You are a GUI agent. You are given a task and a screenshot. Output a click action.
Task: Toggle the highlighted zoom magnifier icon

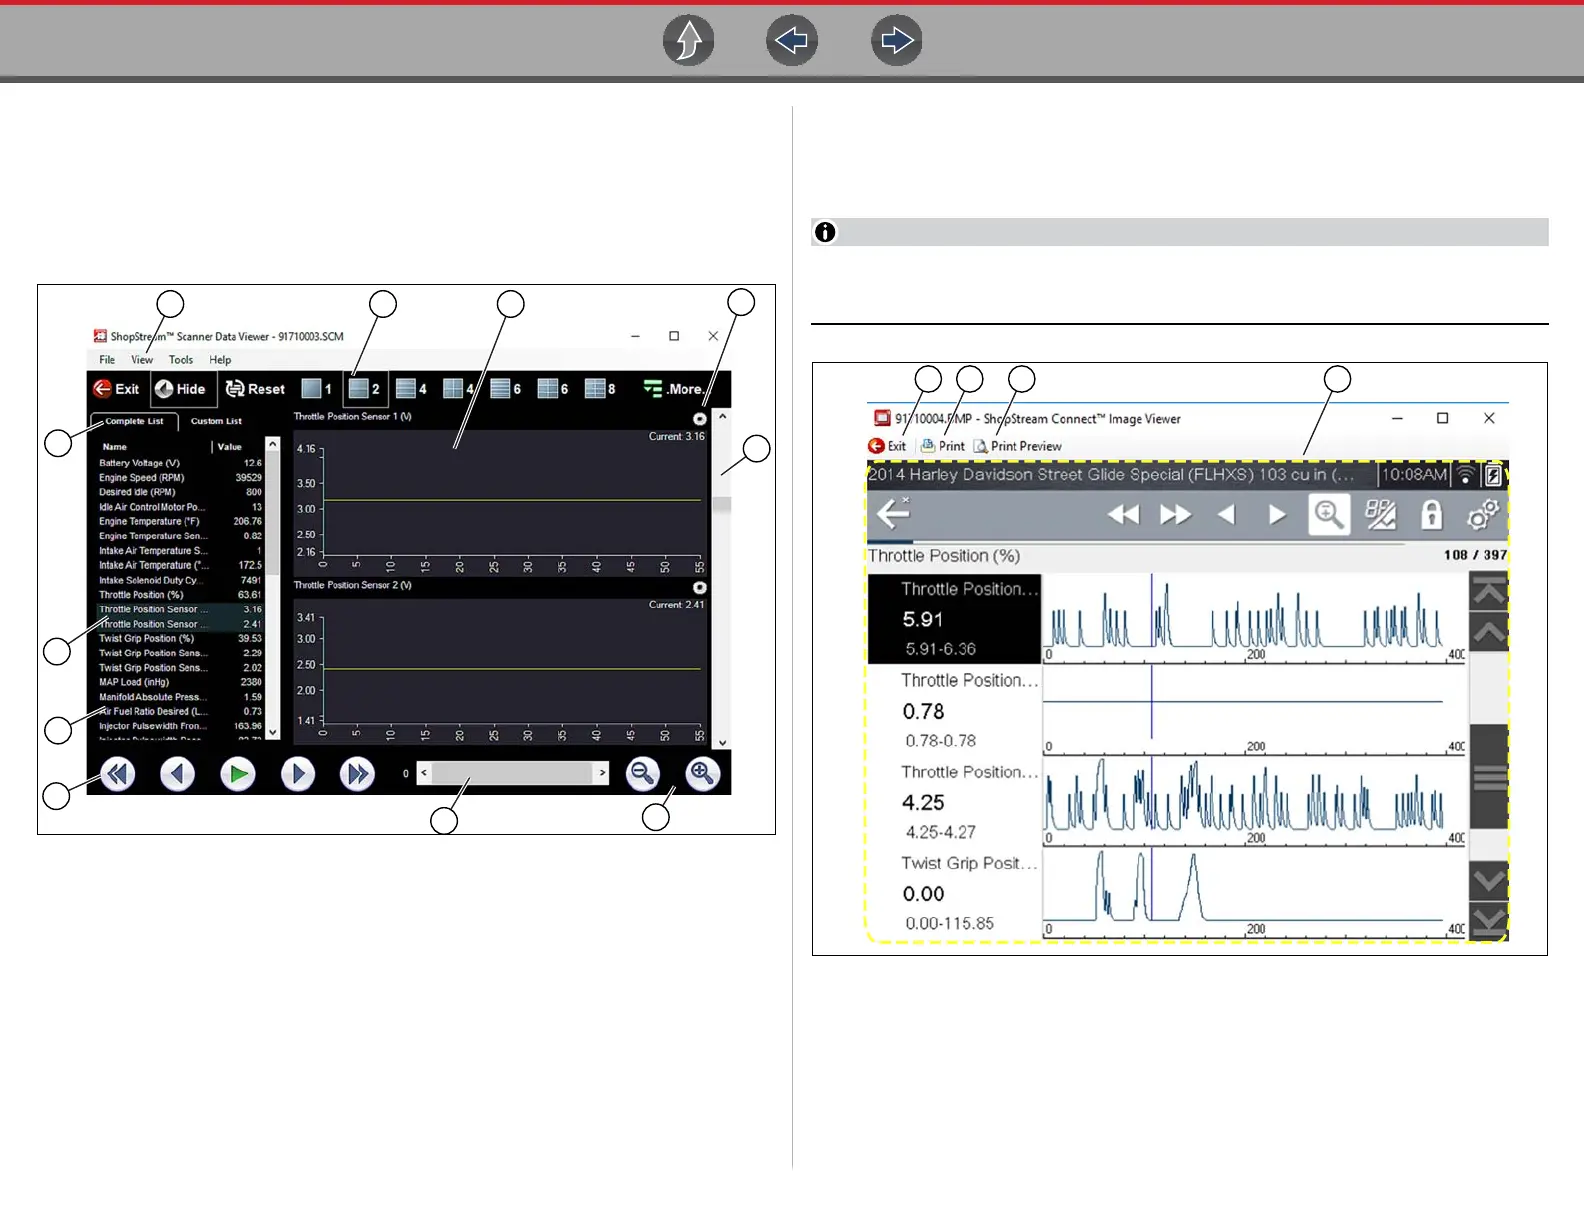(1329, 515)
